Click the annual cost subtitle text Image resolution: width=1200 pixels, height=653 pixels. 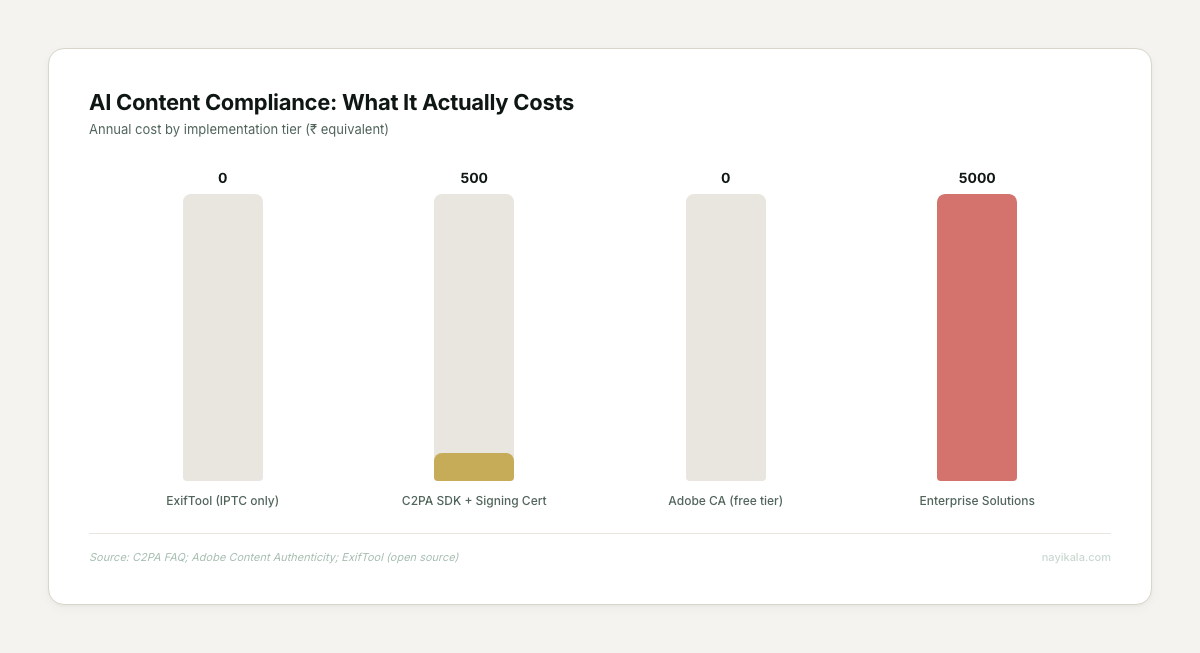238,129
